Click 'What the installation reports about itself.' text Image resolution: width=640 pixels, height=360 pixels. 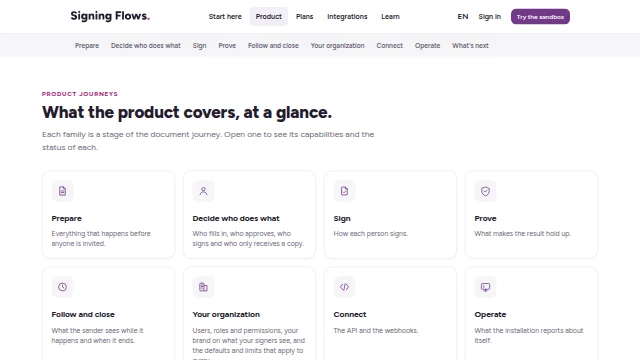529,336
